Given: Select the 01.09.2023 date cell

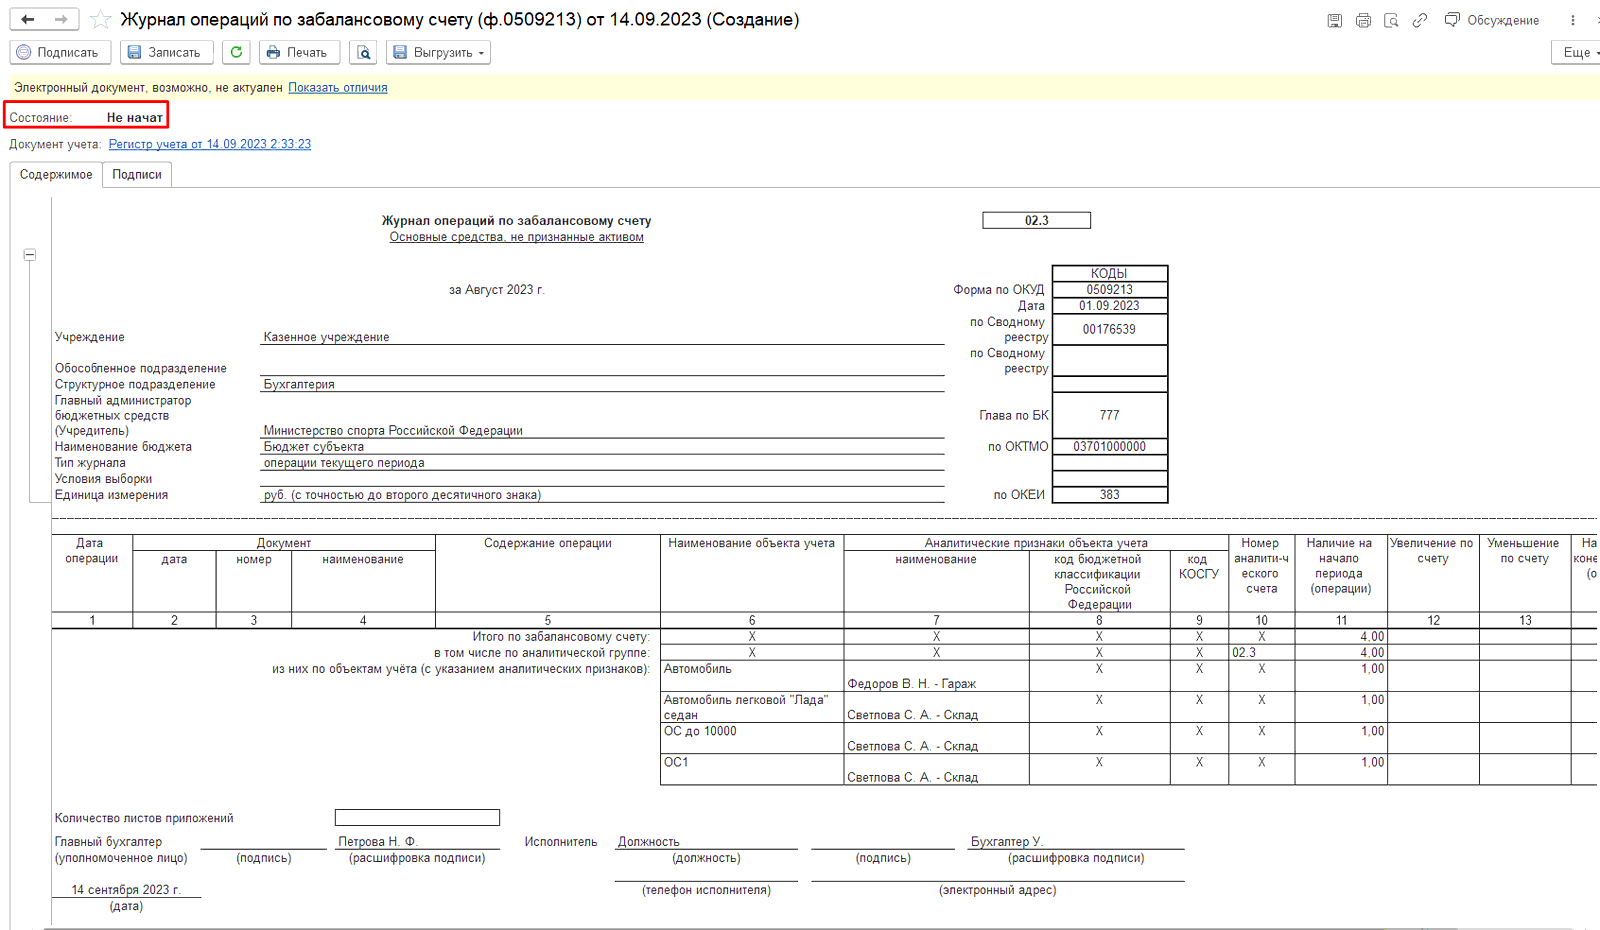Looking at the screenshot, I should tap(1110, 305).
